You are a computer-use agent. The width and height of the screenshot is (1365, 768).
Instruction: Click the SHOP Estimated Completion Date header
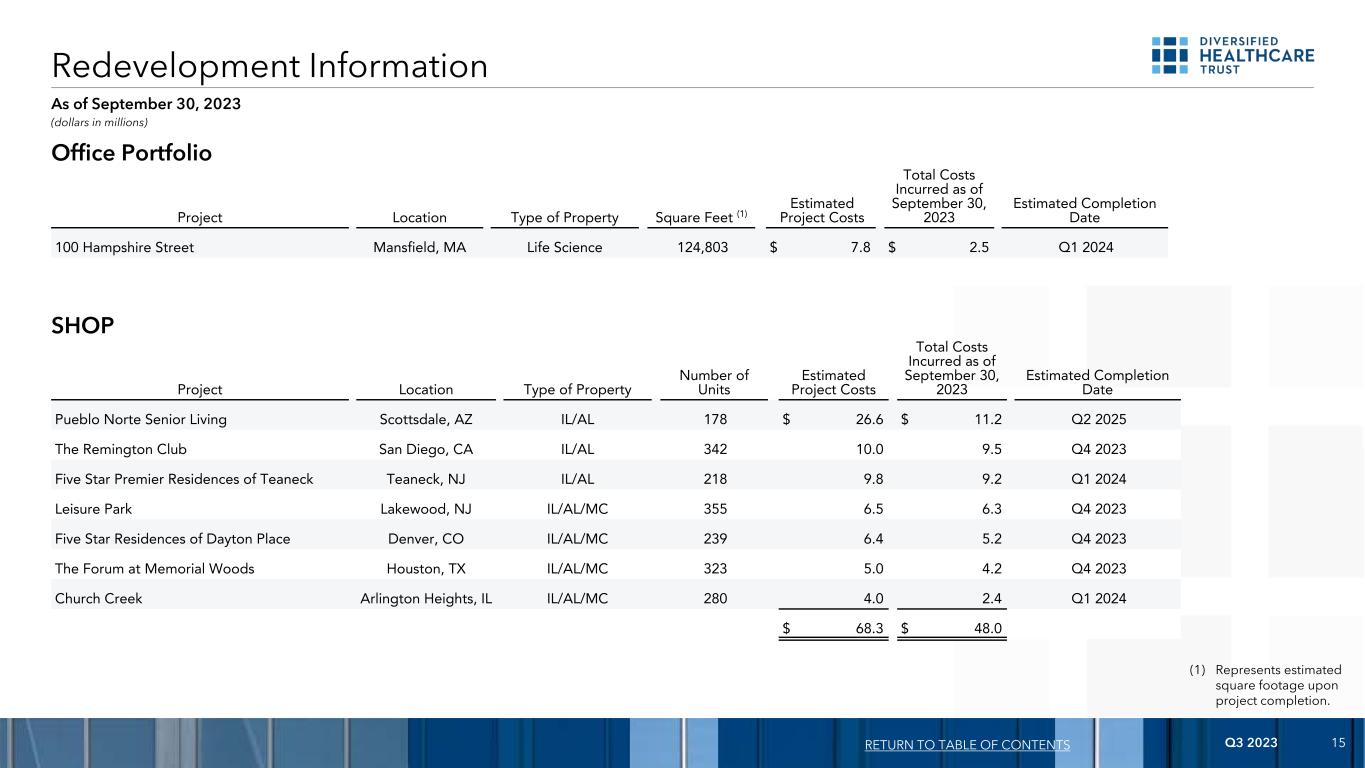click(x=1097, y=382)
